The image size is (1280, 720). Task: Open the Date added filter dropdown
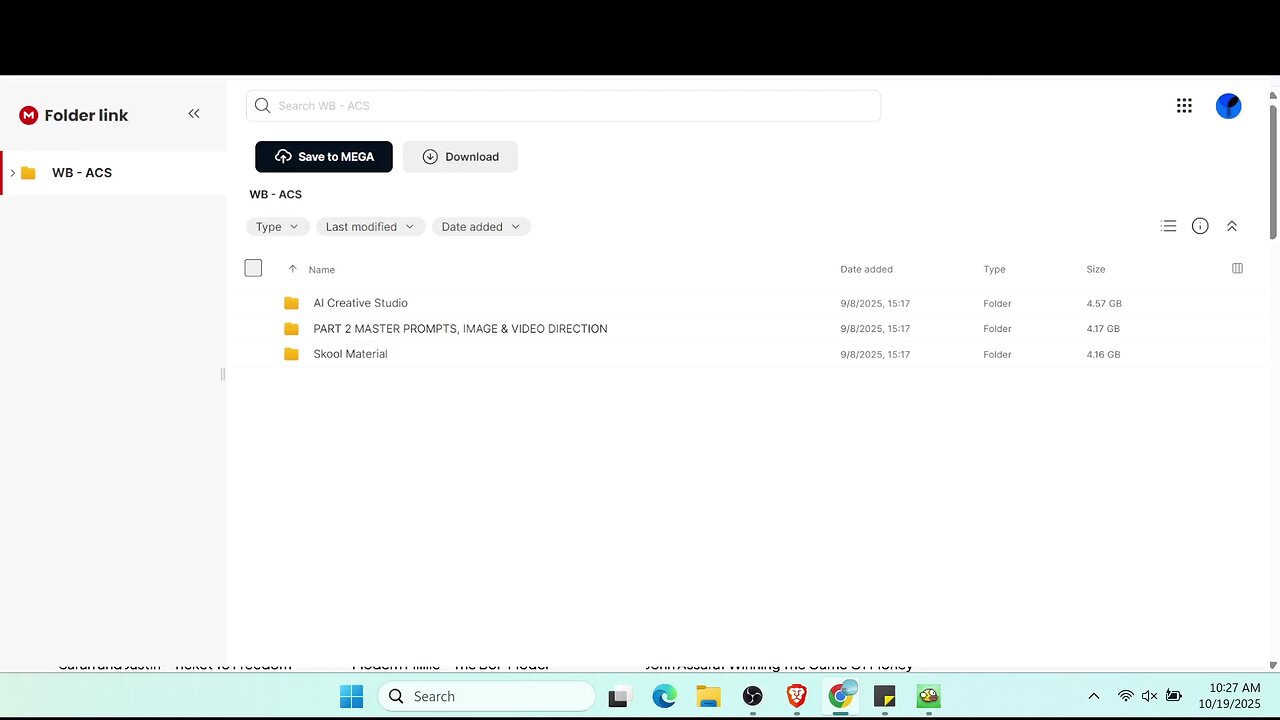481,227
